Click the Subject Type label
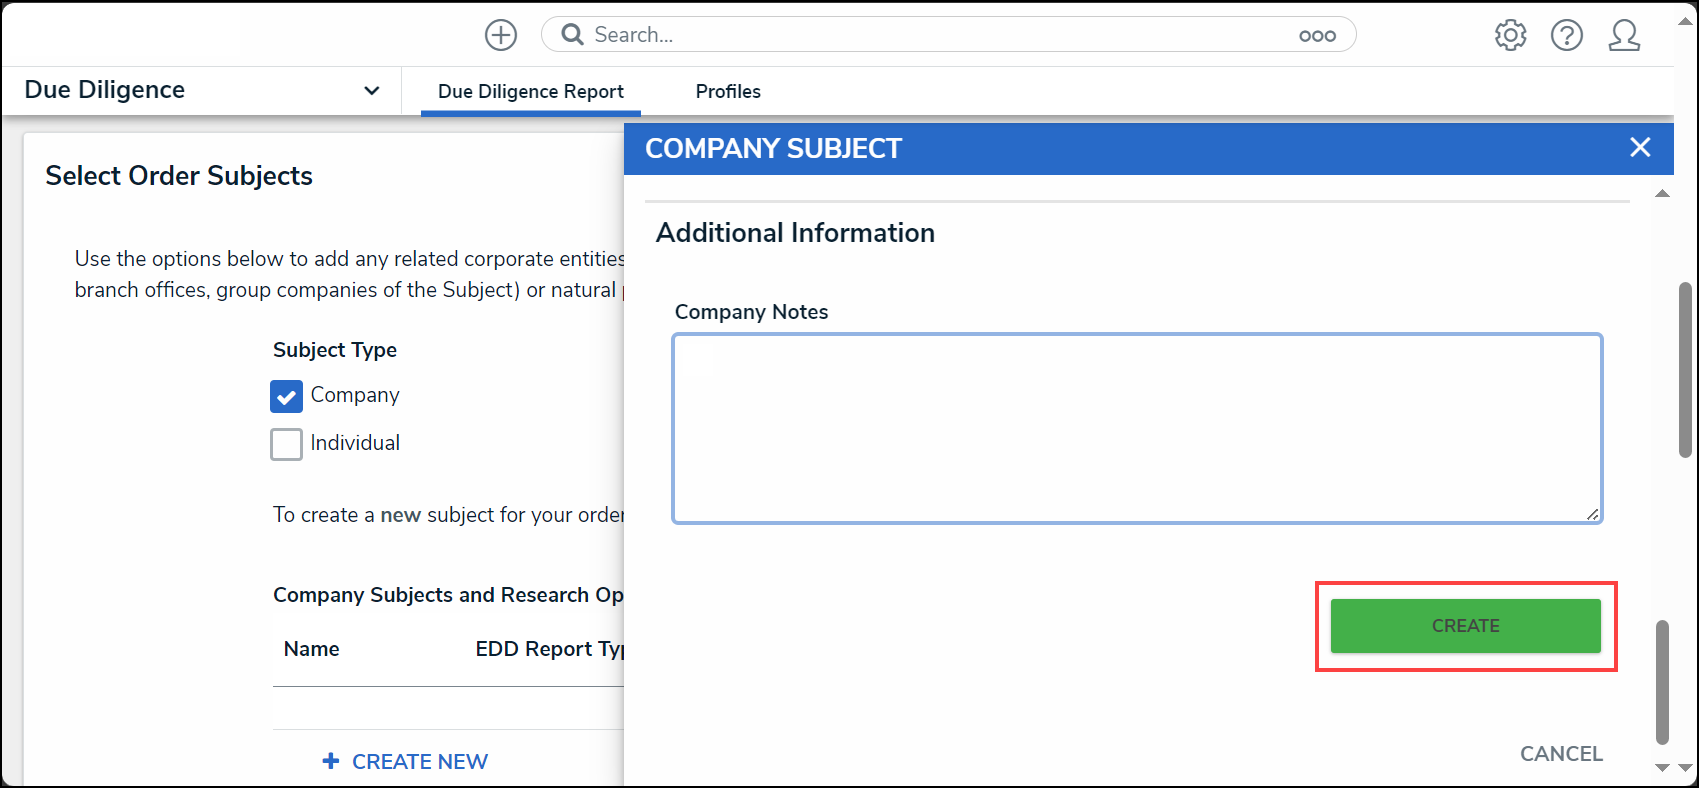The width and height of the screenshot is (1699, 788). 335,350
